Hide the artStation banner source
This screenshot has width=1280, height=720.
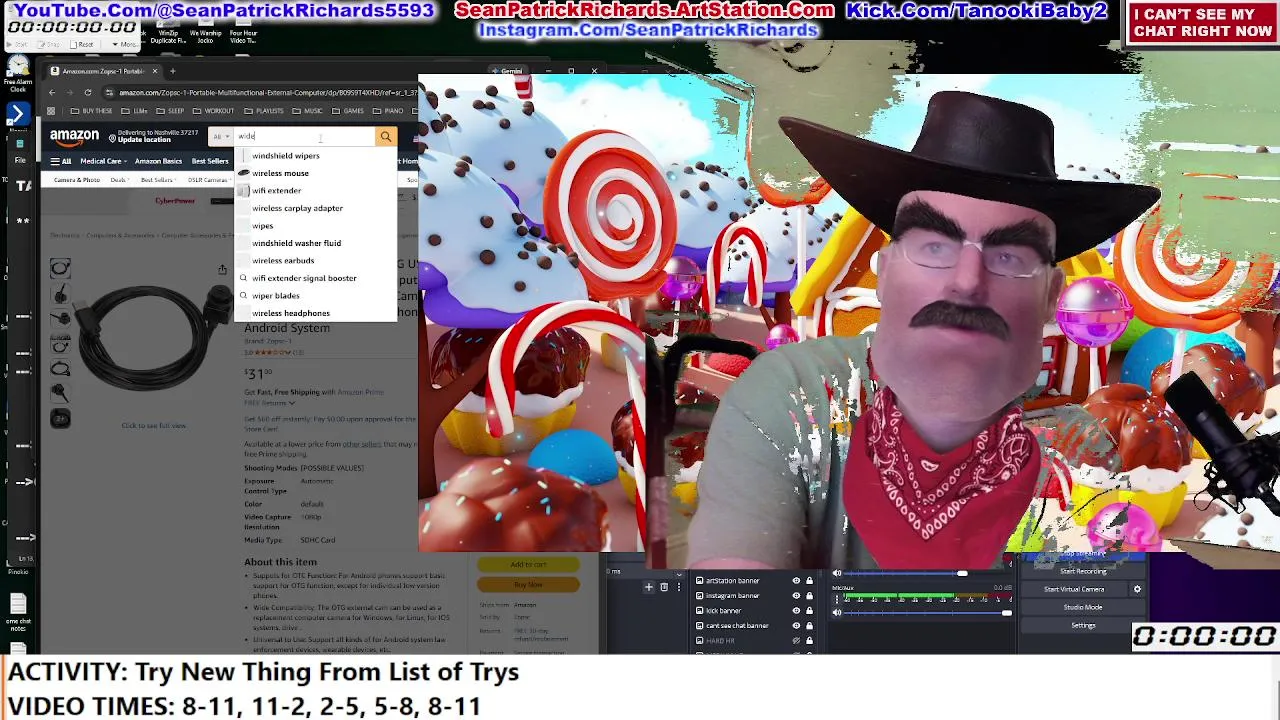pos(796,580)
